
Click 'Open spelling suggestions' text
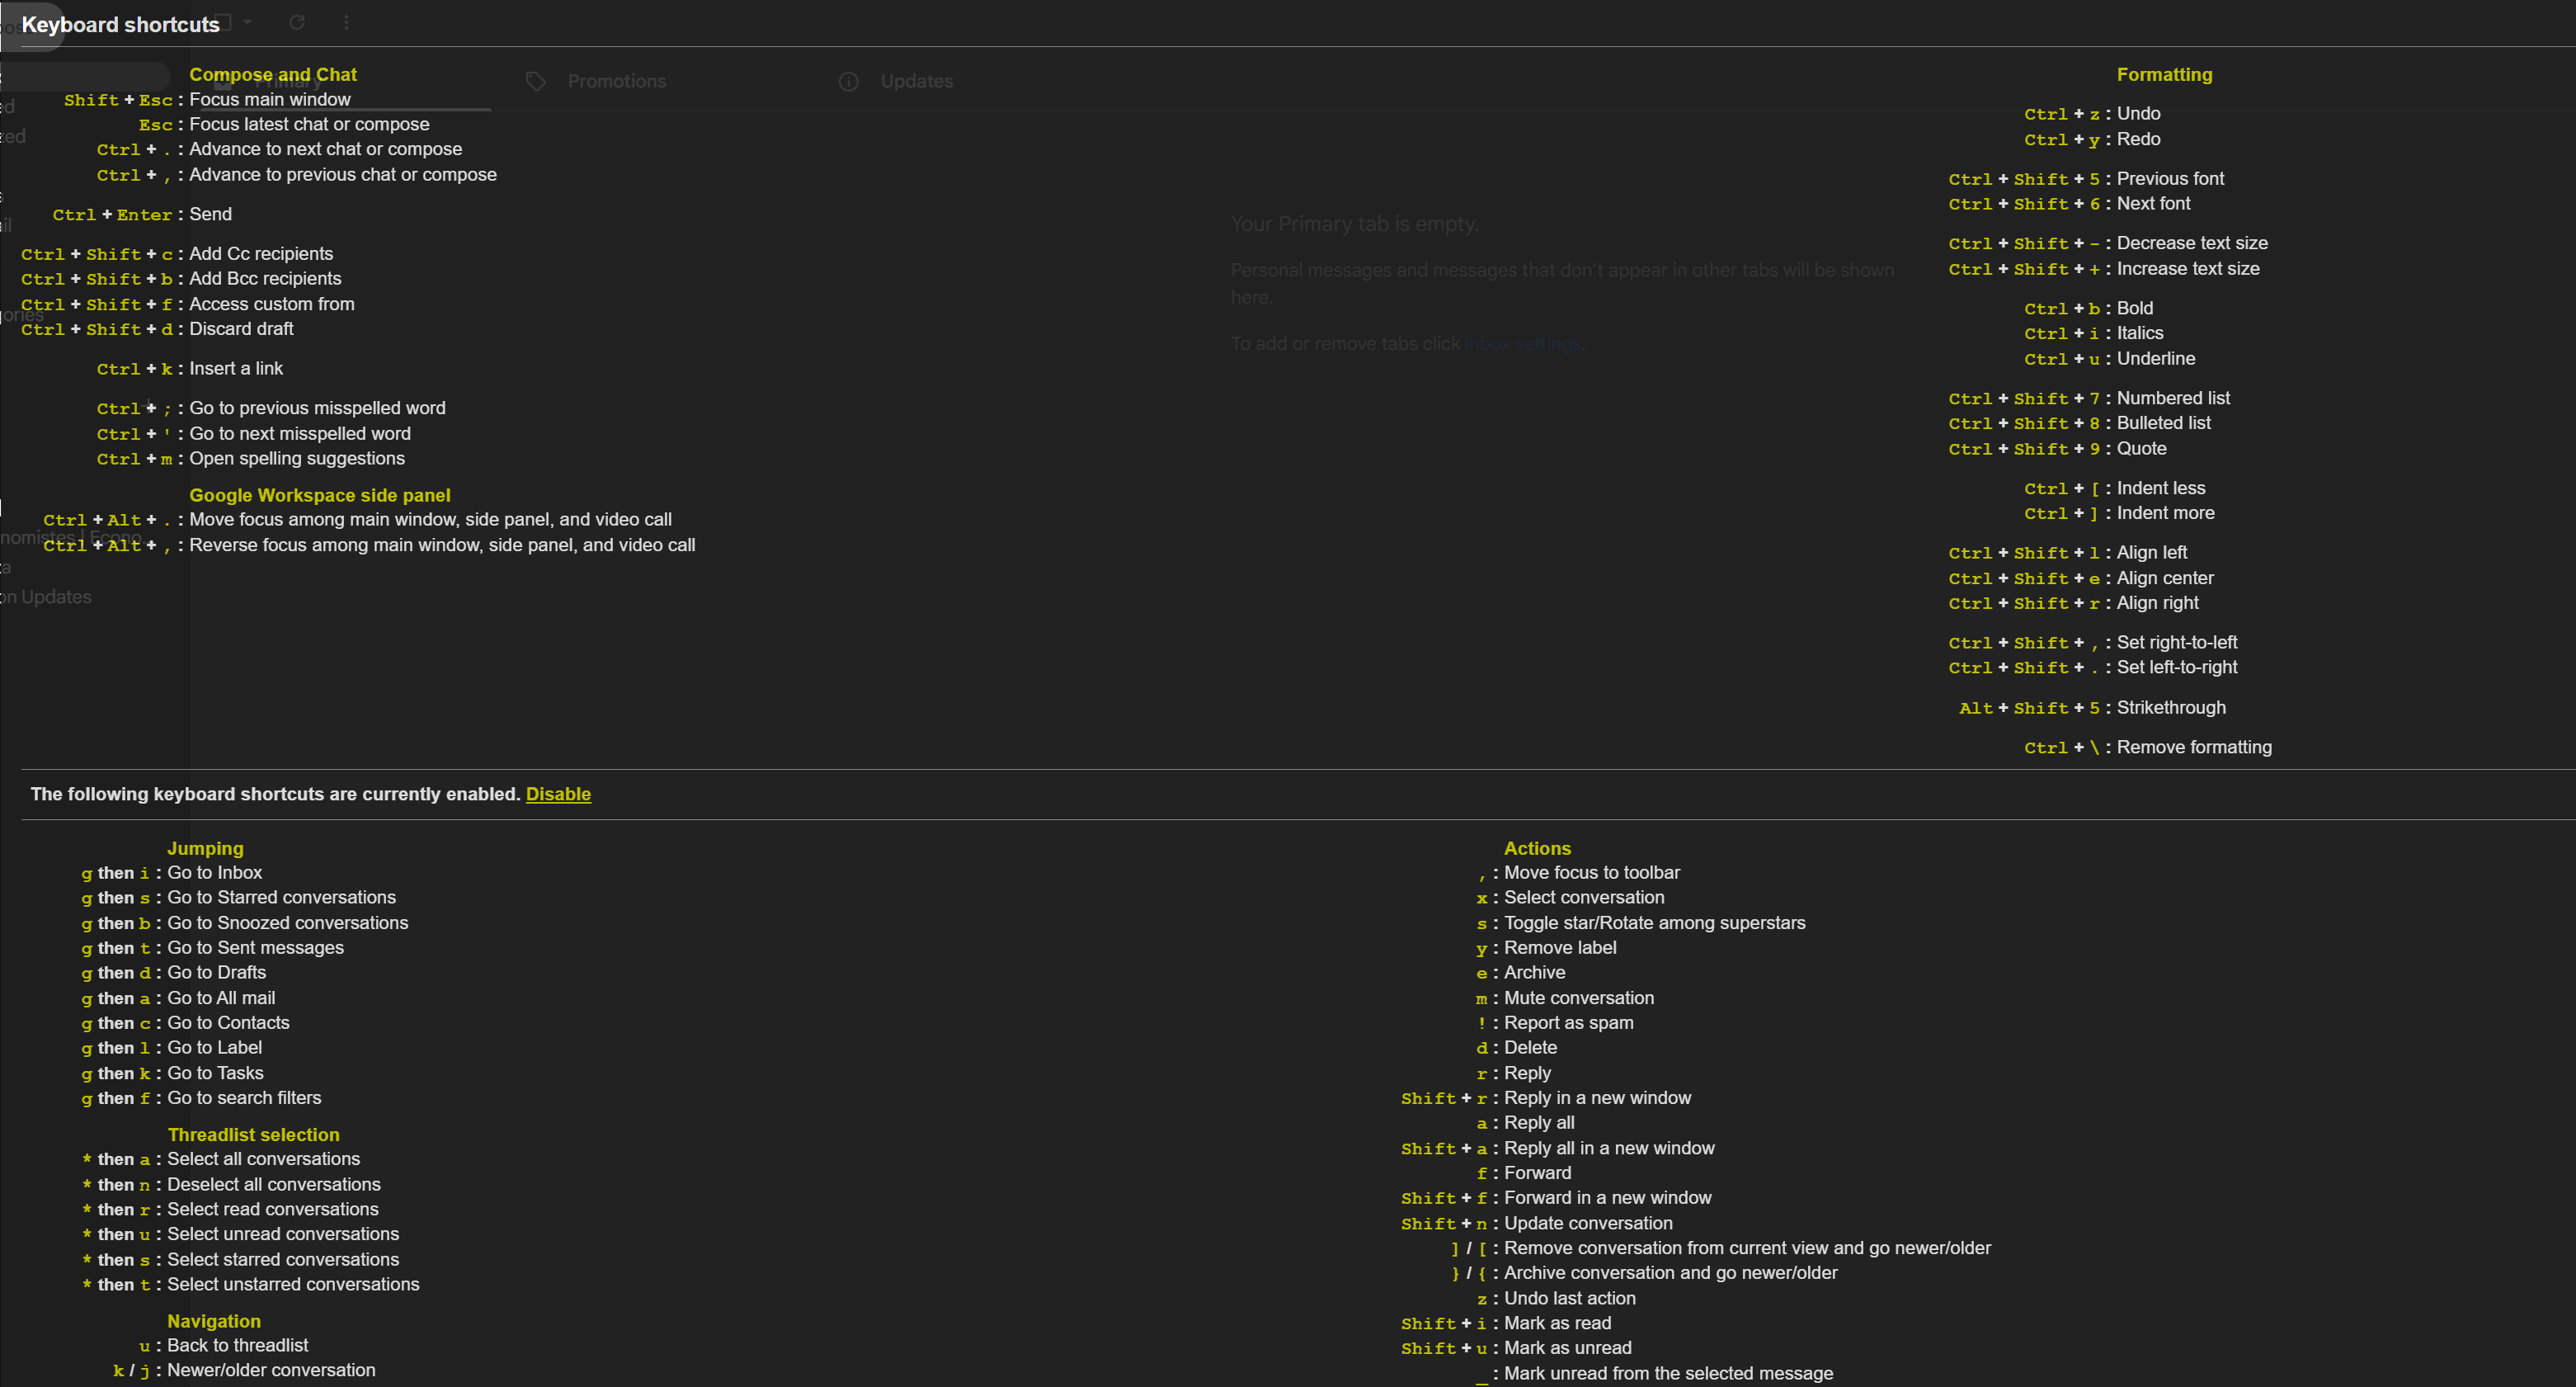[x=297, y=459]
